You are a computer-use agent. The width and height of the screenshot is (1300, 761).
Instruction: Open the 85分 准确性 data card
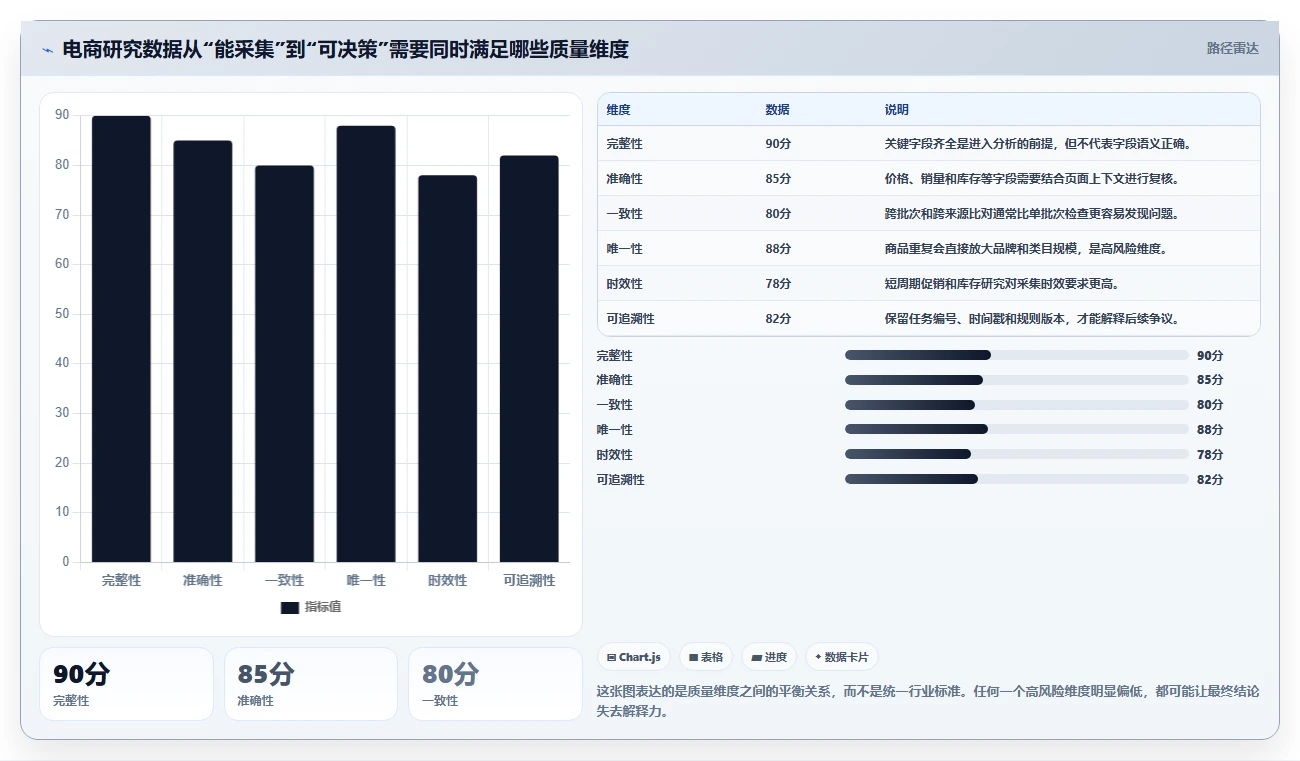311,684
